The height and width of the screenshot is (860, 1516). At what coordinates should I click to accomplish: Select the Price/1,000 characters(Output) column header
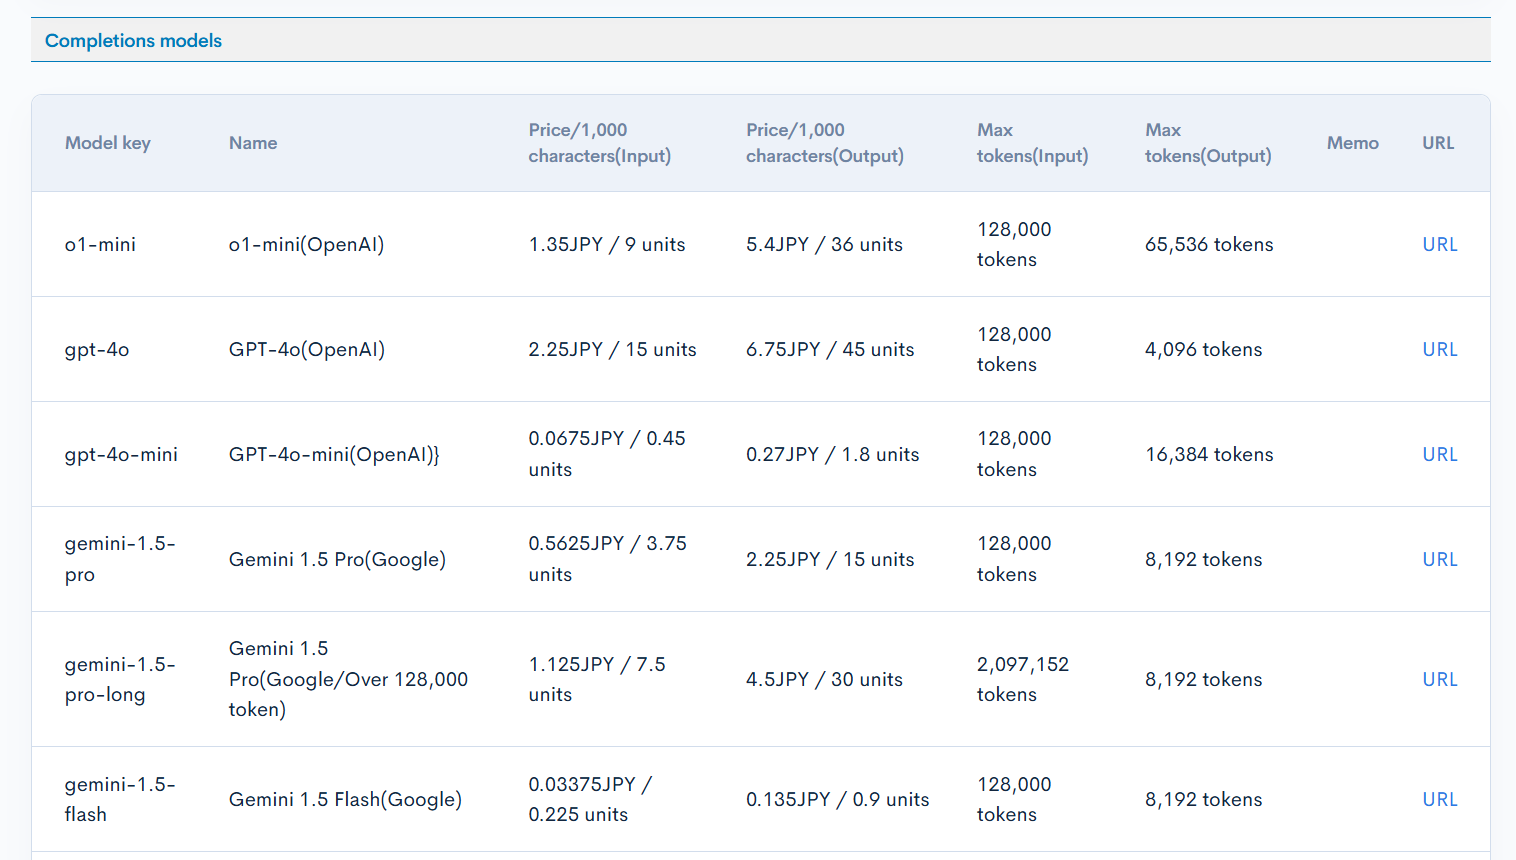click(824, 143)
